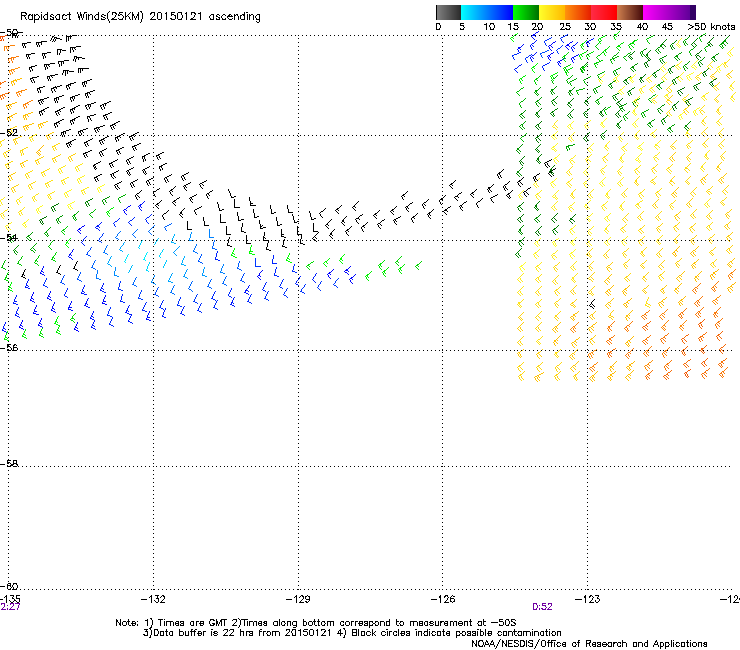Click the '-60' latitude axis label
The image size is (740, 650).
[x=9, y=586]
